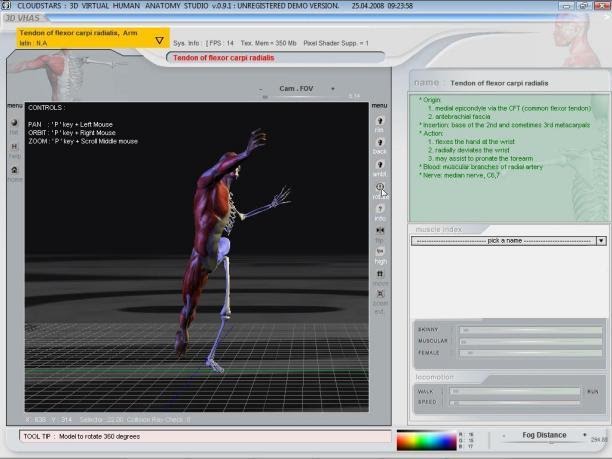The image size is (612, 459).
Task: Click the grid 'floor' icon
Action: tap(380, 274)
